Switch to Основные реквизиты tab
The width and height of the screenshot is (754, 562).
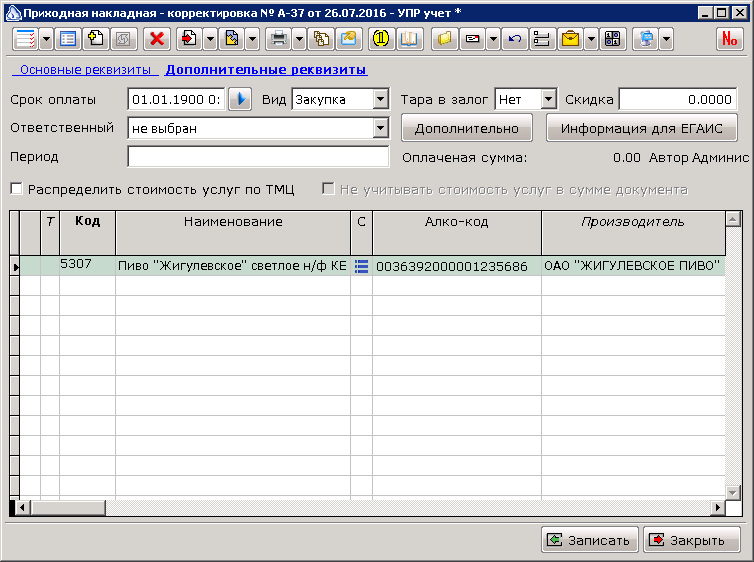pyautogui.click(x=85, y=70)
